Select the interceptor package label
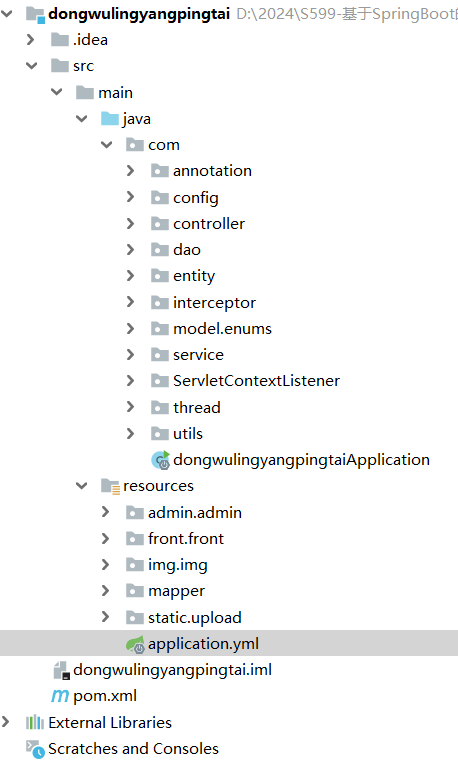The image size is (458, 762). (x=214, y=303)
